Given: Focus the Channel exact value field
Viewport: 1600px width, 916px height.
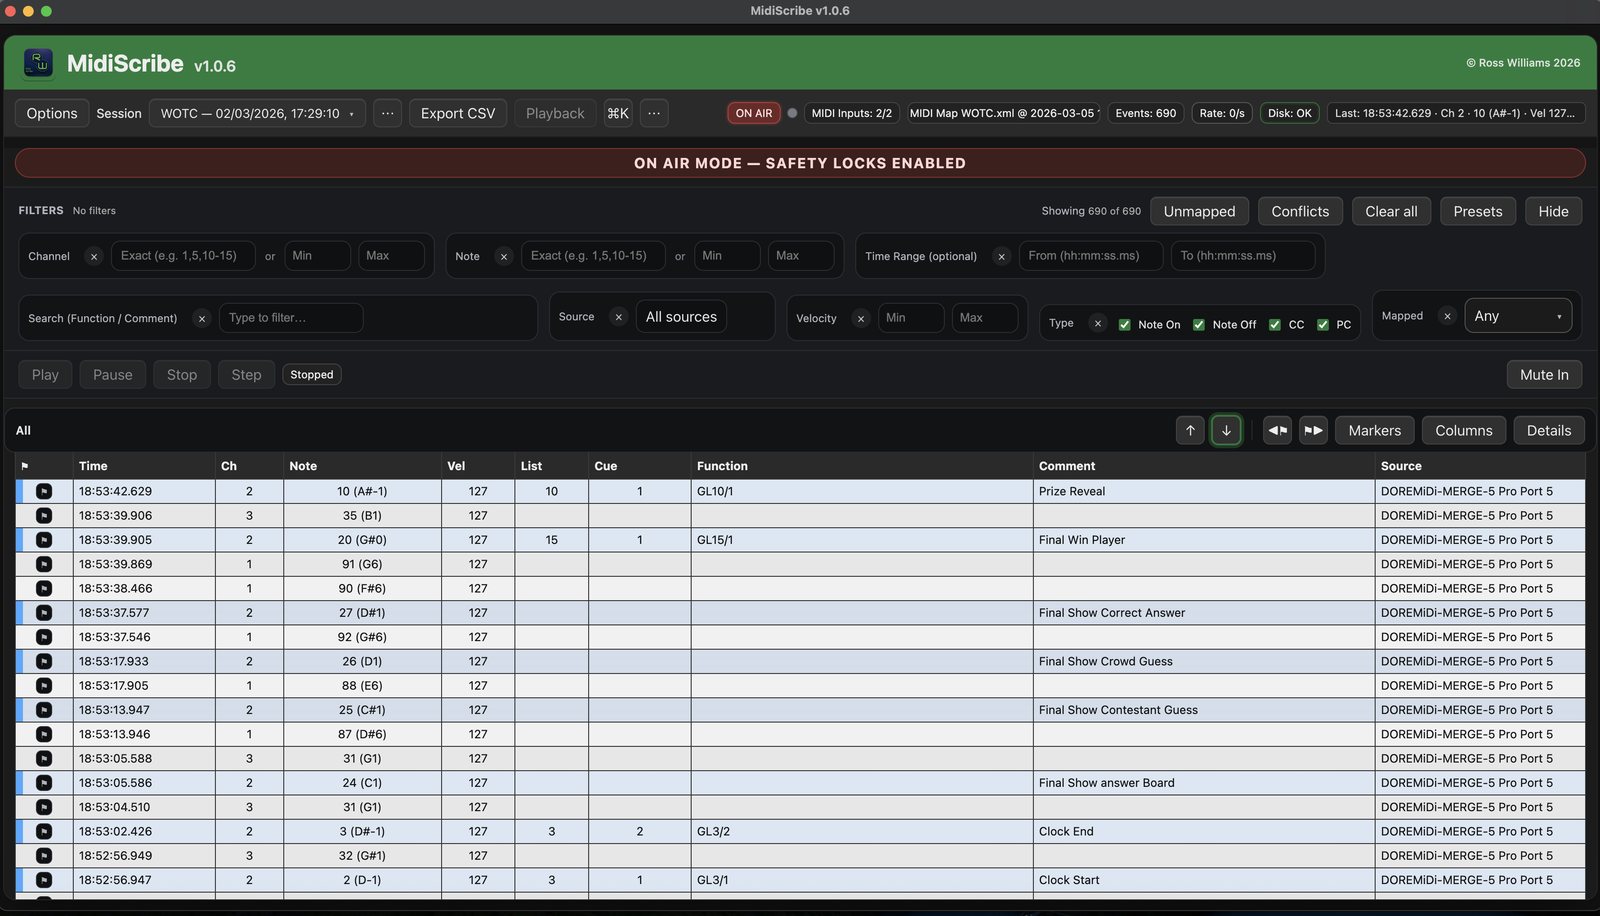Looking at the screenshot, I should coord(183,256).
